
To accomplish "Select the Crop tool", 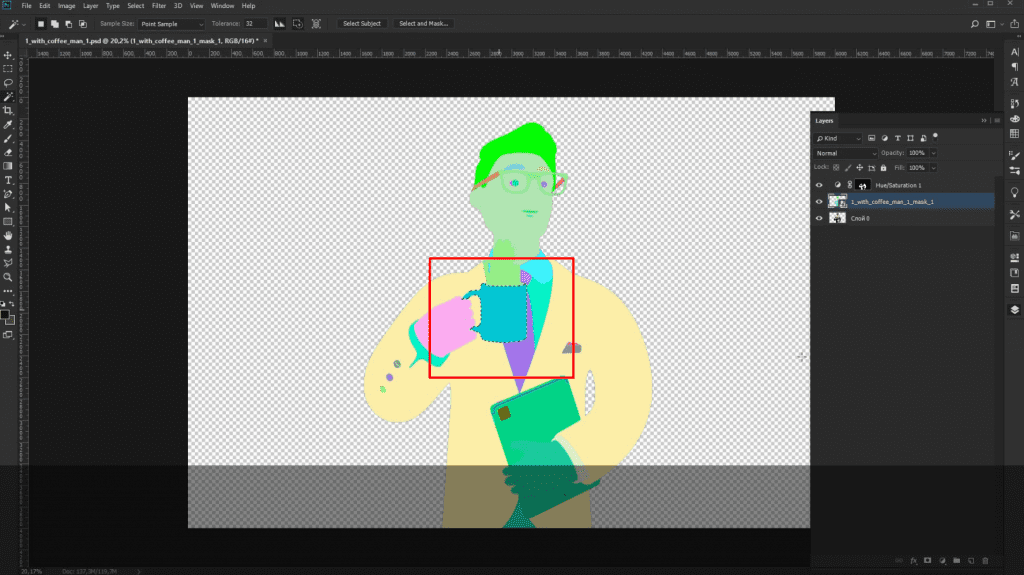I will [8, 110].
